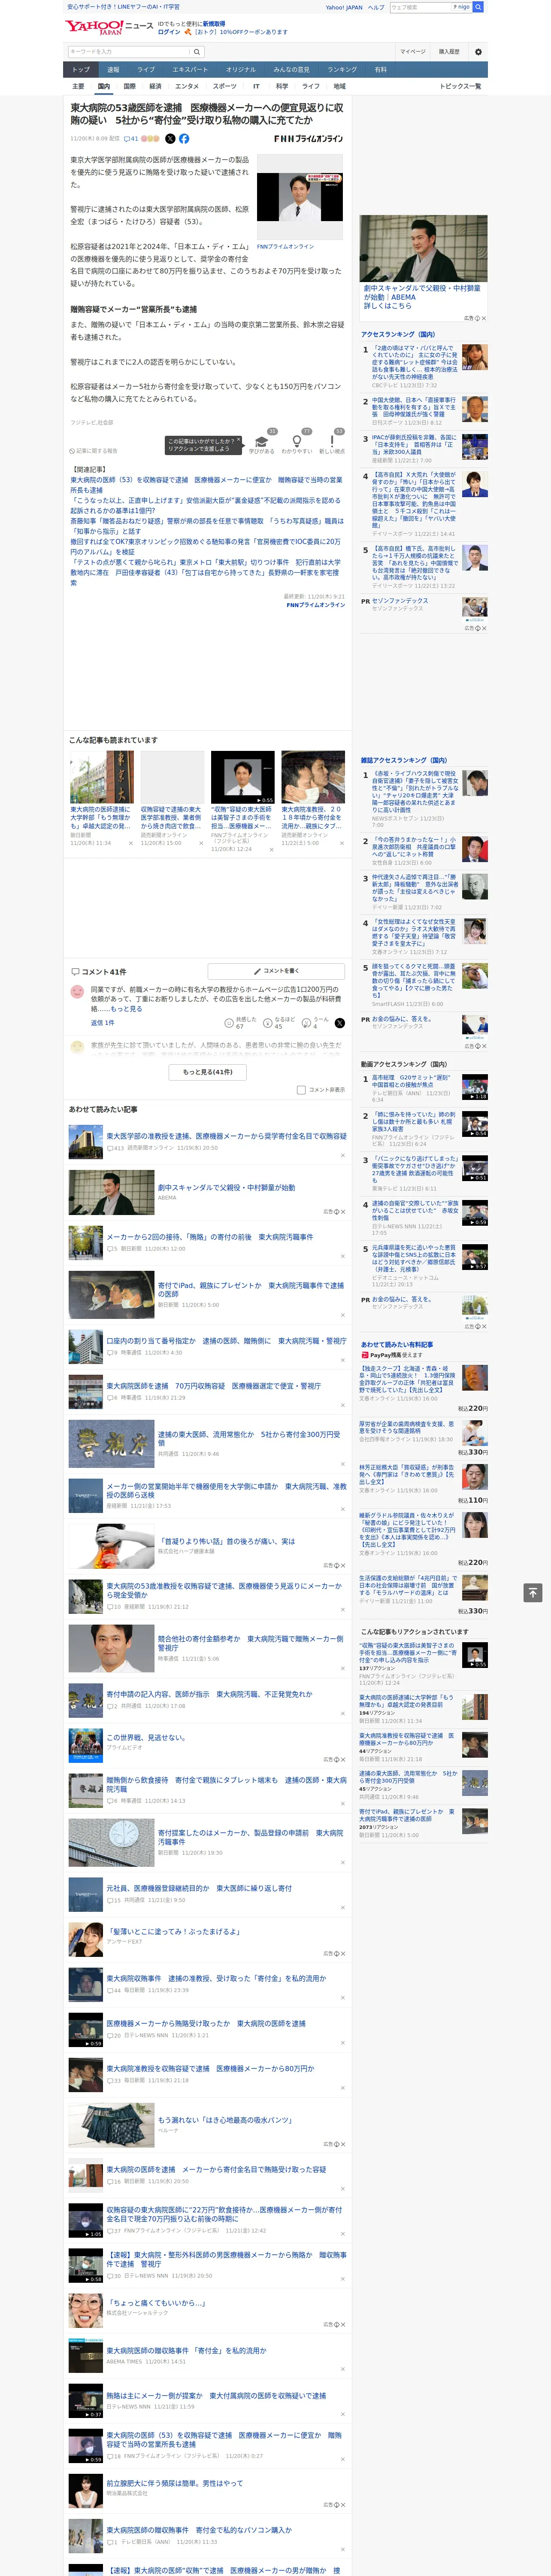Share the article on X
Viewport: 551px width, 2576px height.
click(170, 139)
